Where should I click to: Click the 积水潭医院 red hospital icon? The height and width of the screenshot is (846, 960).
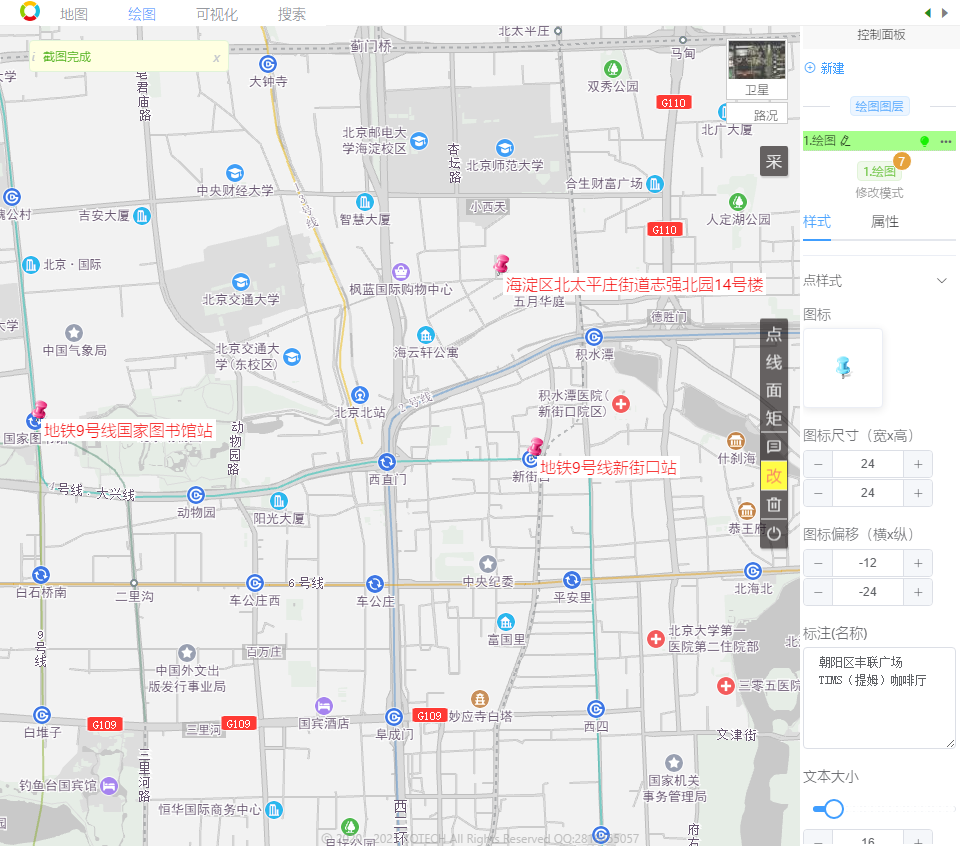(621, 404)
